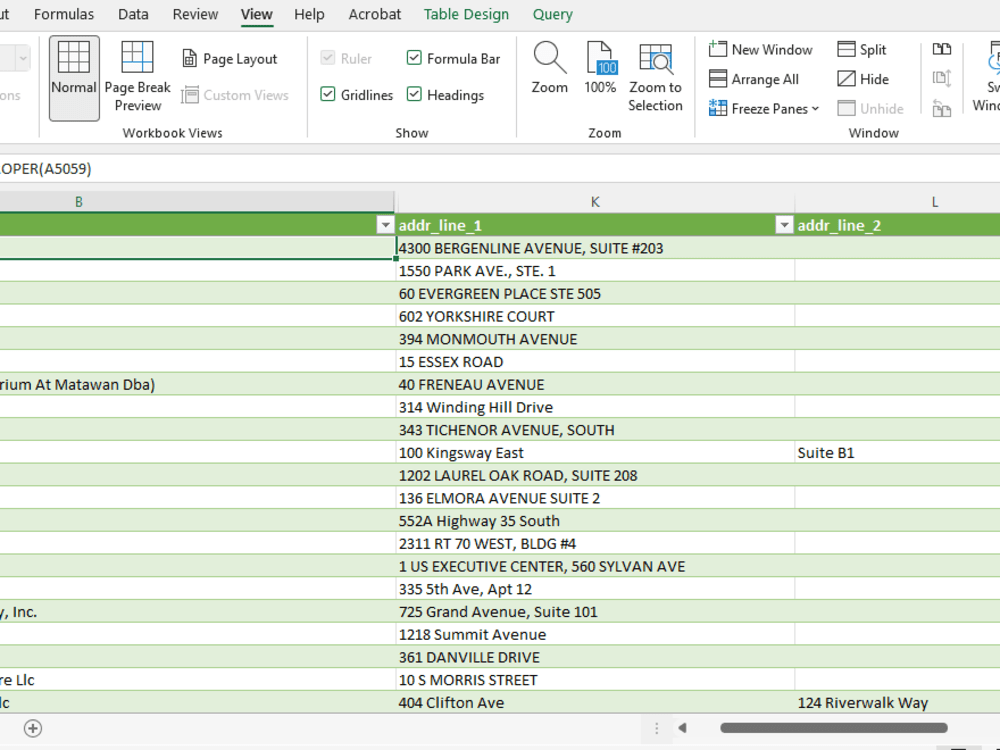Select cell 314 Winding Hill Drive
Image resolution: width=1000 pixels, height=750 pixels.
coord(595,408)
